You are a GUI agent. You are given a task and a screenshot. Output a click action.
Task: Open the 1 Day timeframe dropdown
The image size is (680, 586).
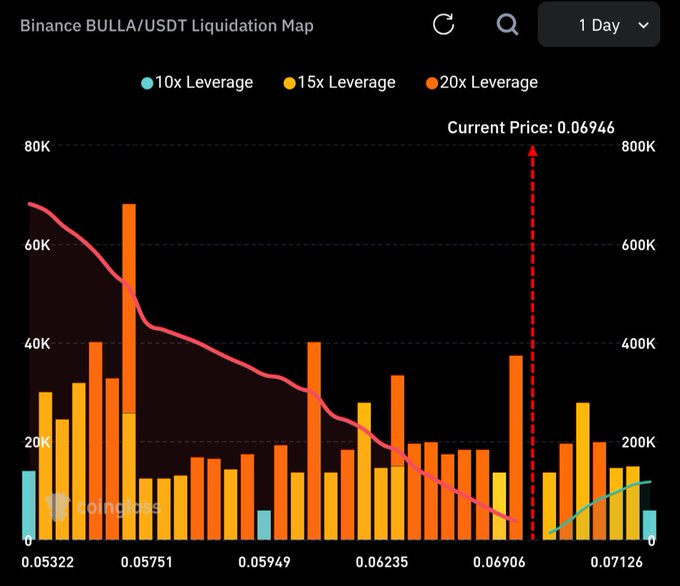click(x=599, y=25)
